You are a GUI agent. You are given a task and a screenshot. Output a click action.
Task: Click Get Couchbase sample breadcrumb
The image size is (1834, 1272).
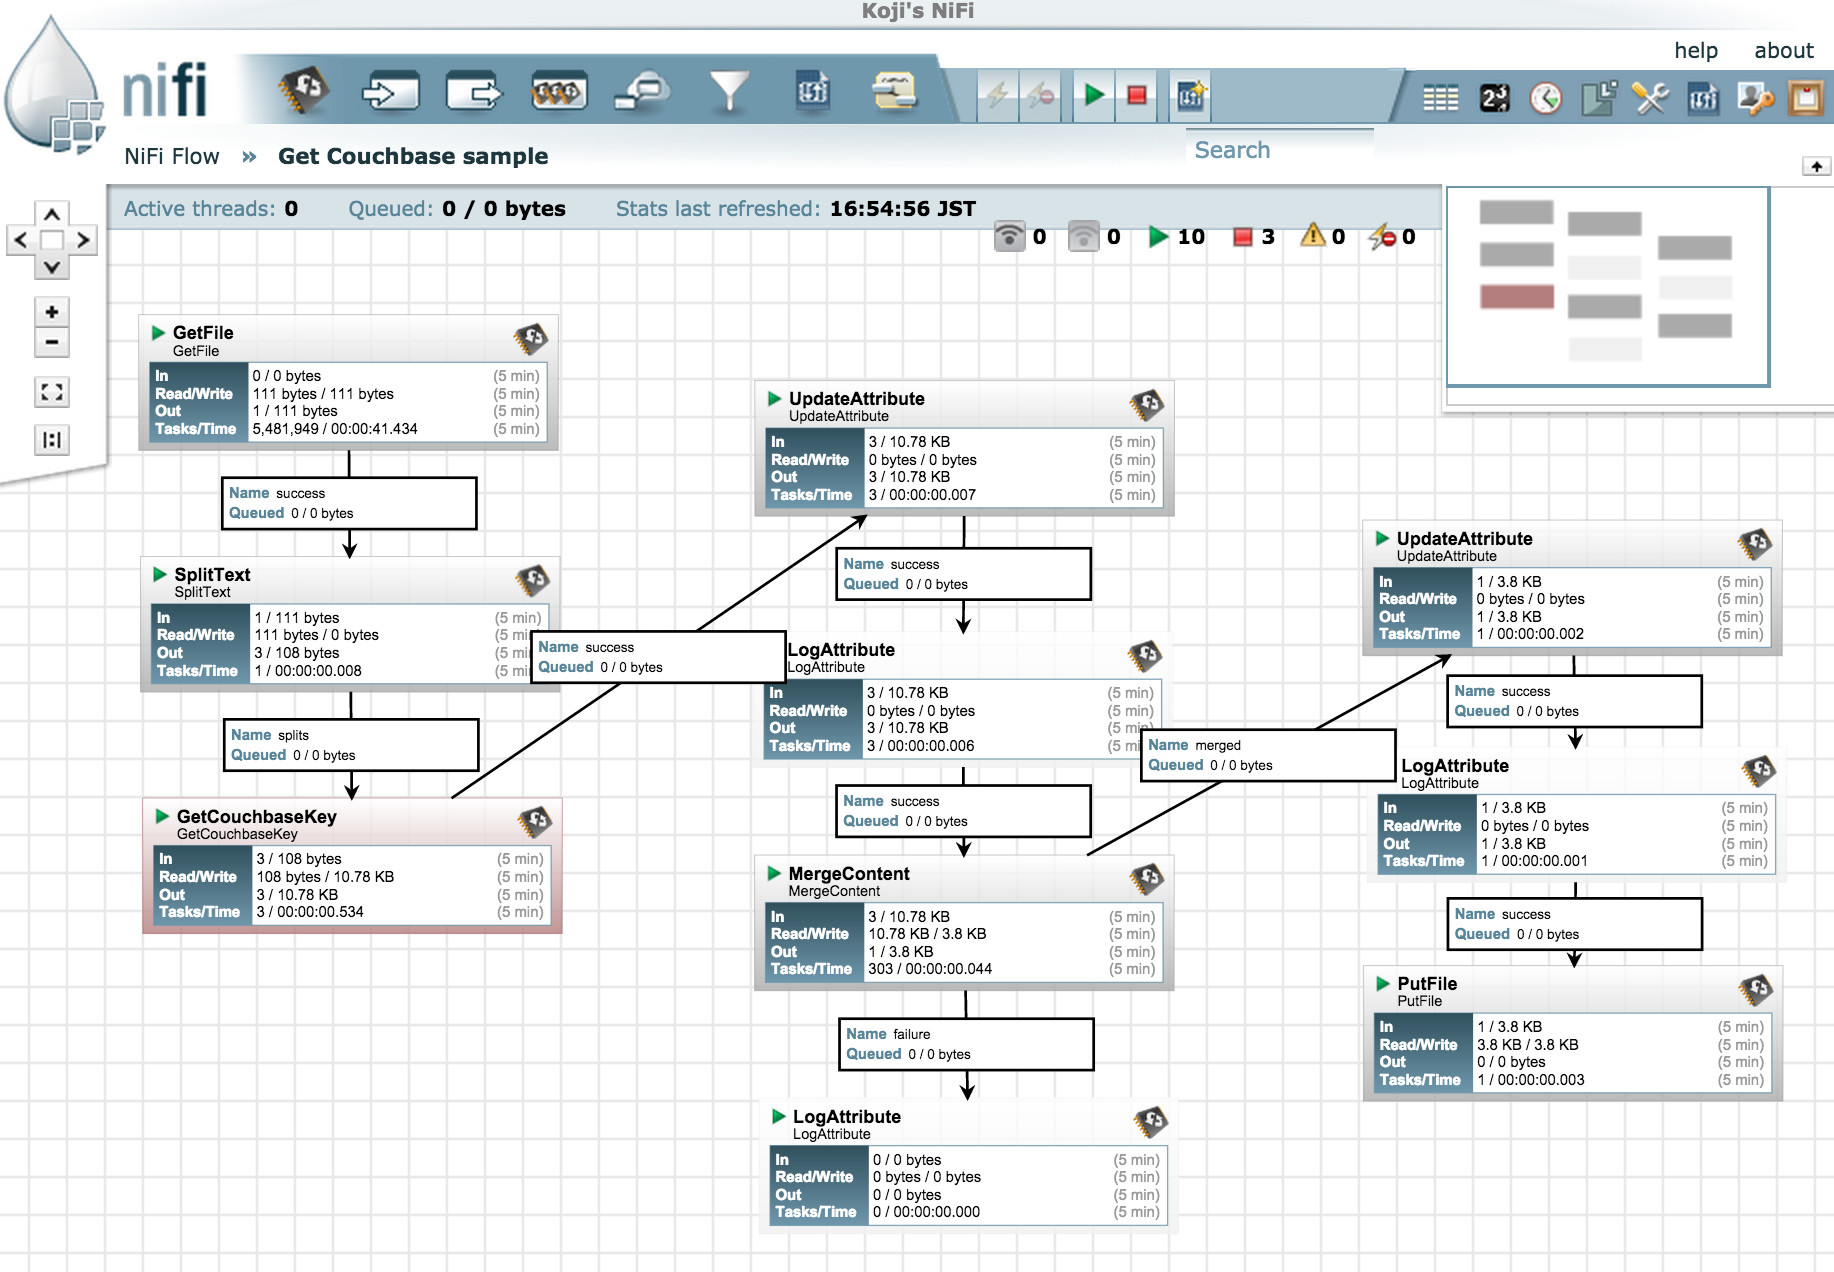413,156
